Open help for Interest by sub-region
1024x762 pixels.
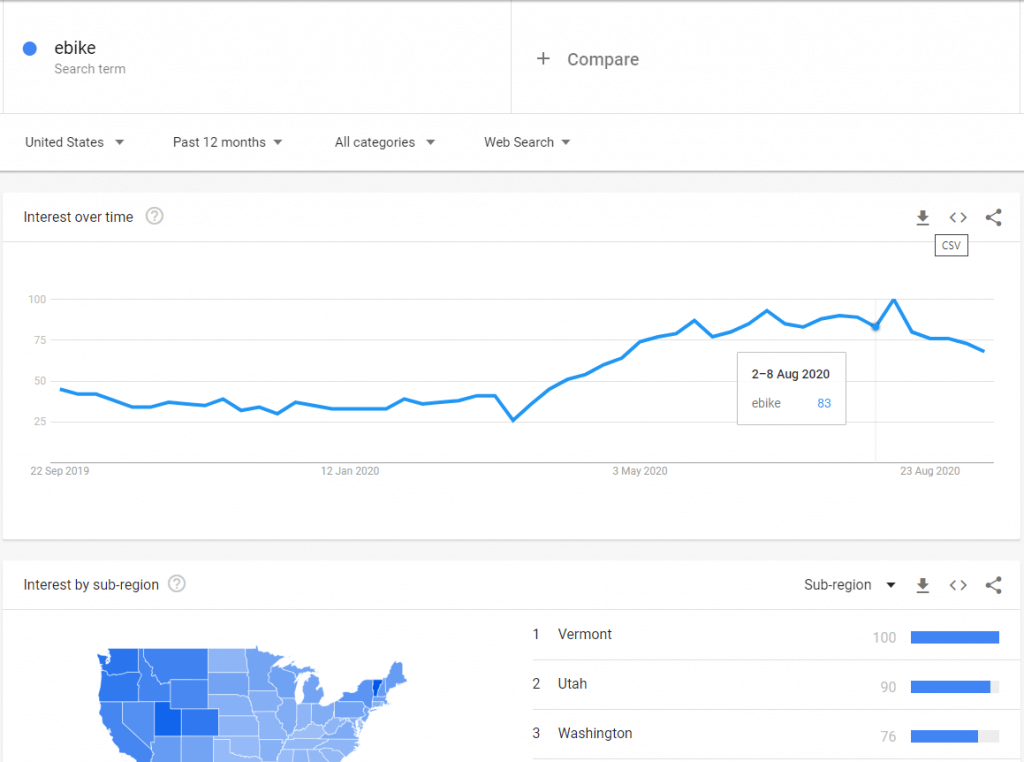coord(177,584)
